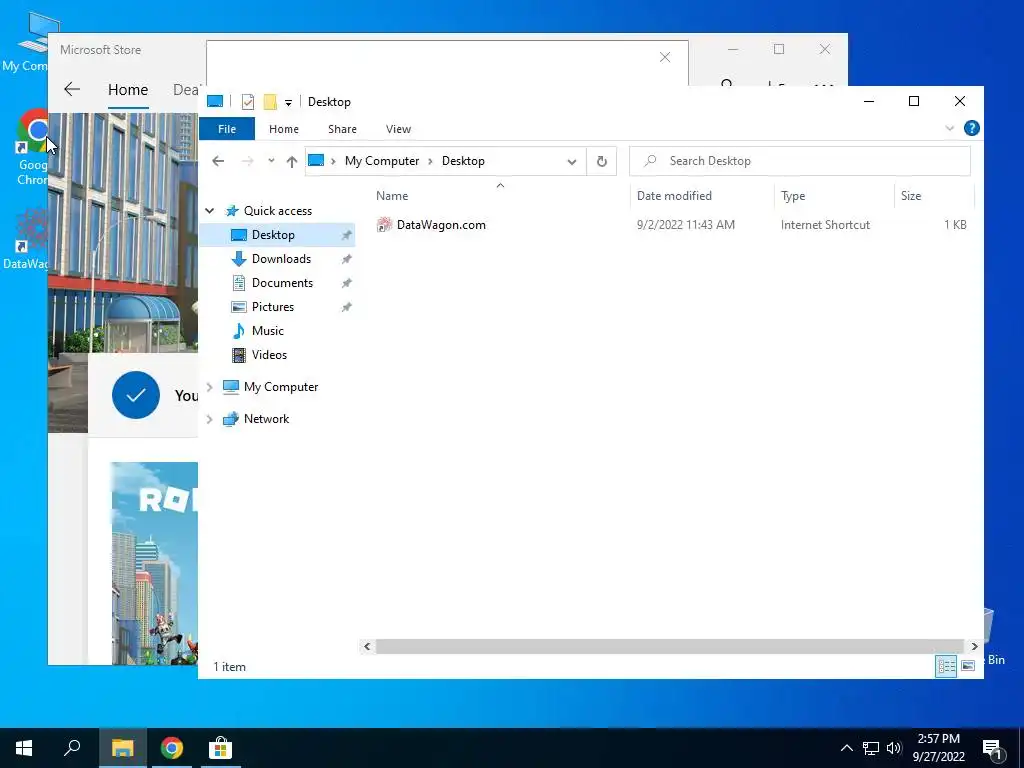The height and width of the screenshot is (768, 1024).
Task: Click the Explorer forward arrow
Action: [248, 161]
